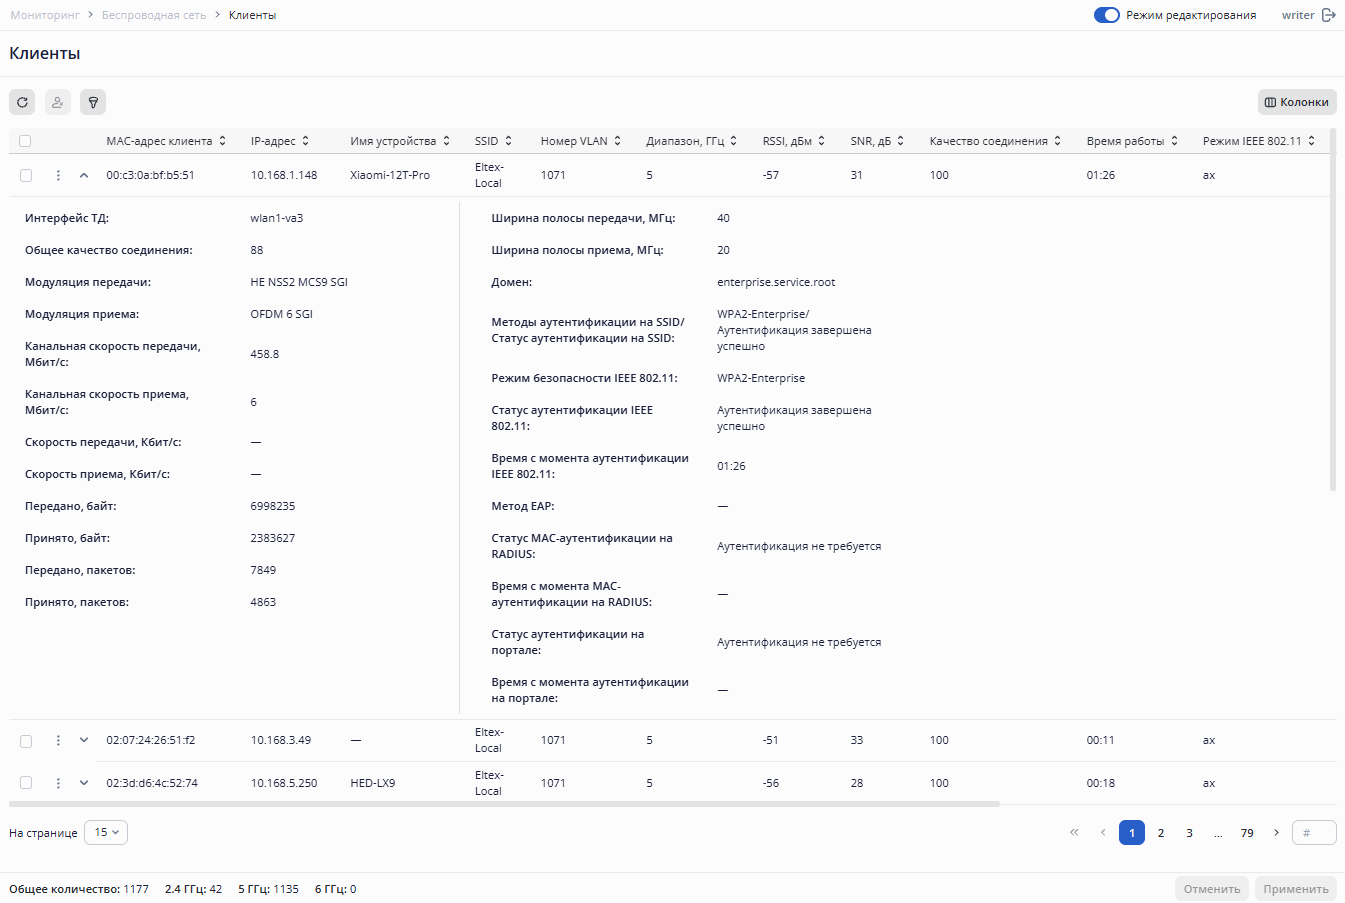Click the disconnect client user icon
The height and width of the screenshot is (903, 1345).
[x=58, y=102]
